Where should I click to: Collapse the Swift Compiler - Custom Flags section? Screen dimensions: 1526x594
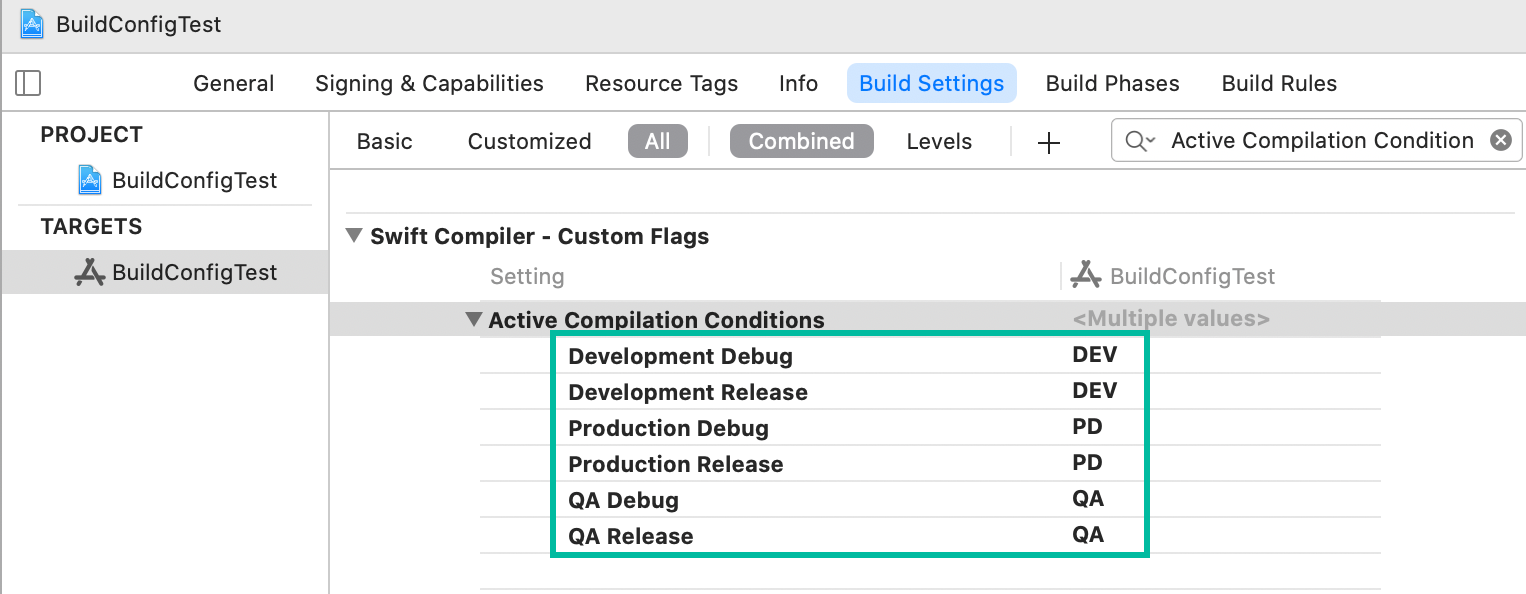tap(354, 237)
